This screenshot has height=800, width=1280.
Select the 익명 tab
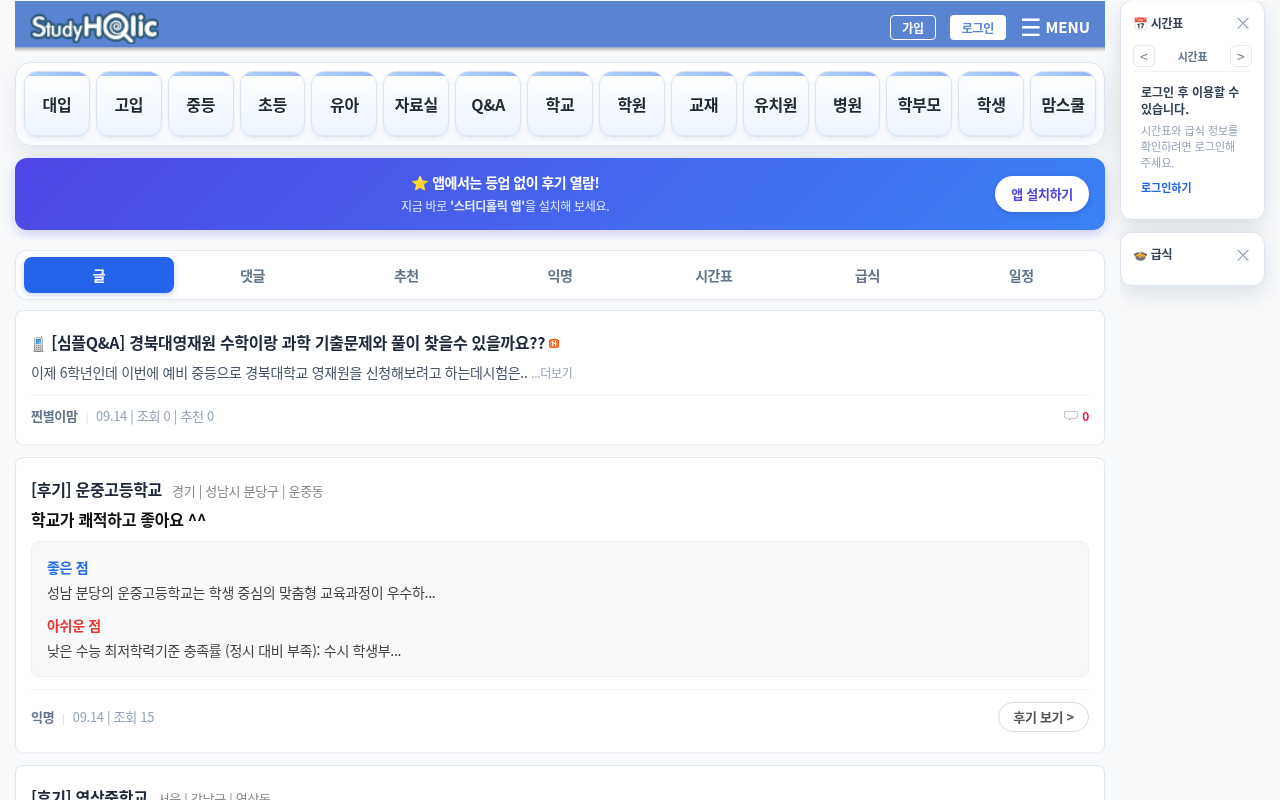[560, 276]
